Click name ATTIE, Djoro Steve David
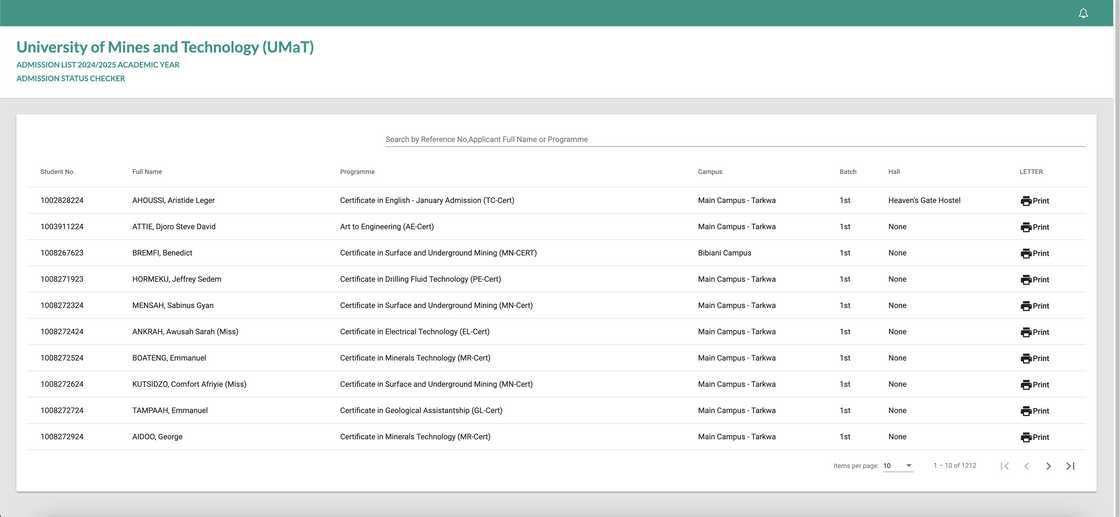Viewport: 1120px width, 517px height. click(x=174, y=227)
